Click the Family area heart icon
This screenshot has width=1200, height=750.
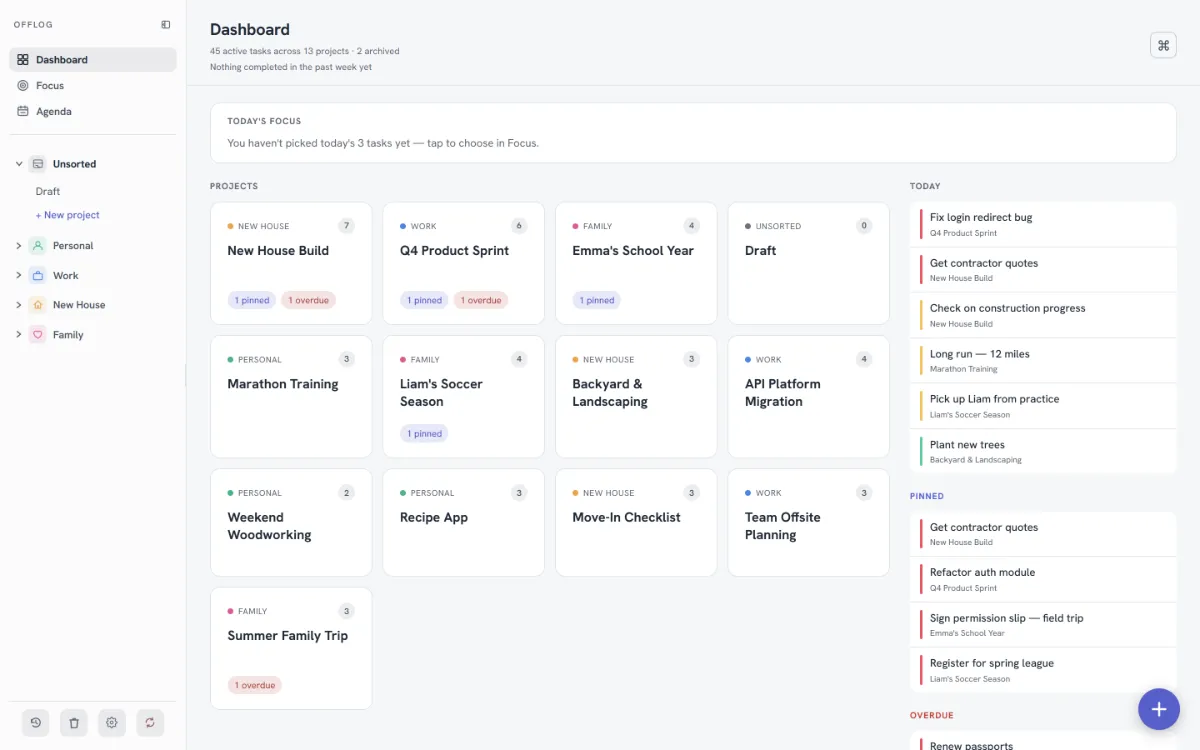37,335
